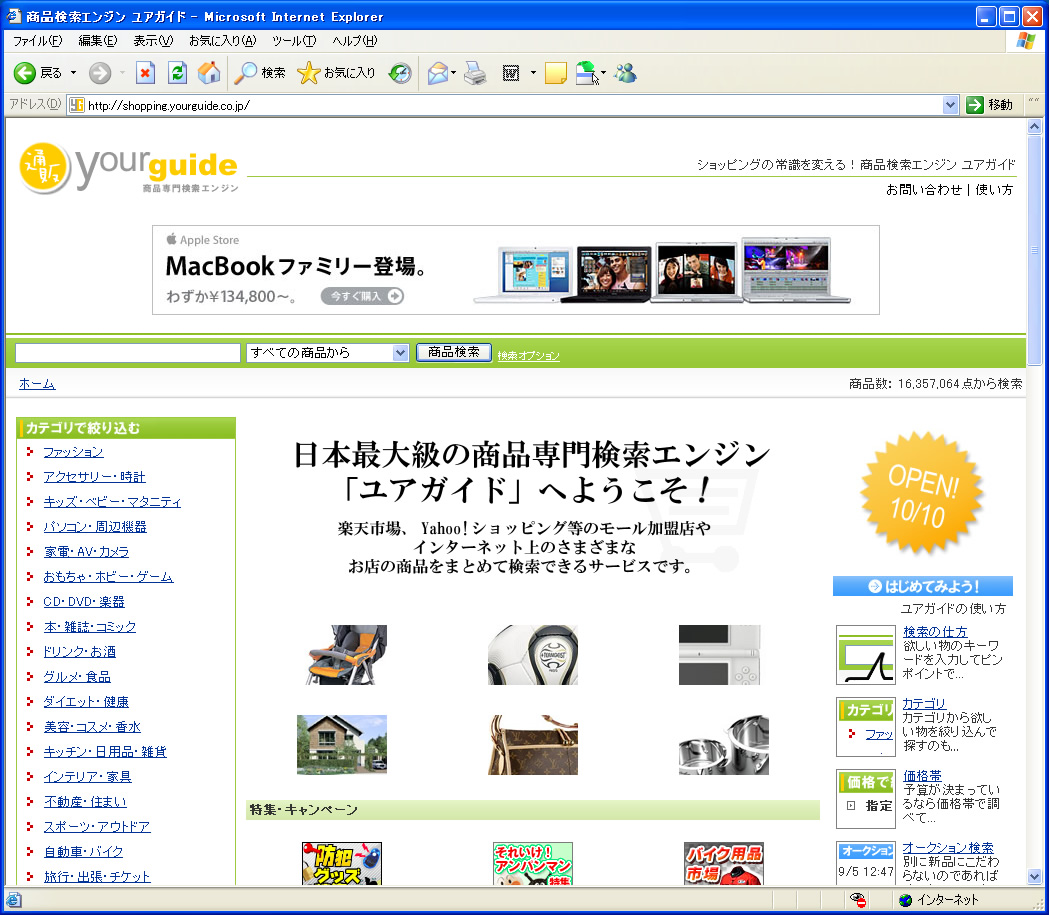1049x915 pixels.
Task: Open the History toolbar icon
Action: 400,73
